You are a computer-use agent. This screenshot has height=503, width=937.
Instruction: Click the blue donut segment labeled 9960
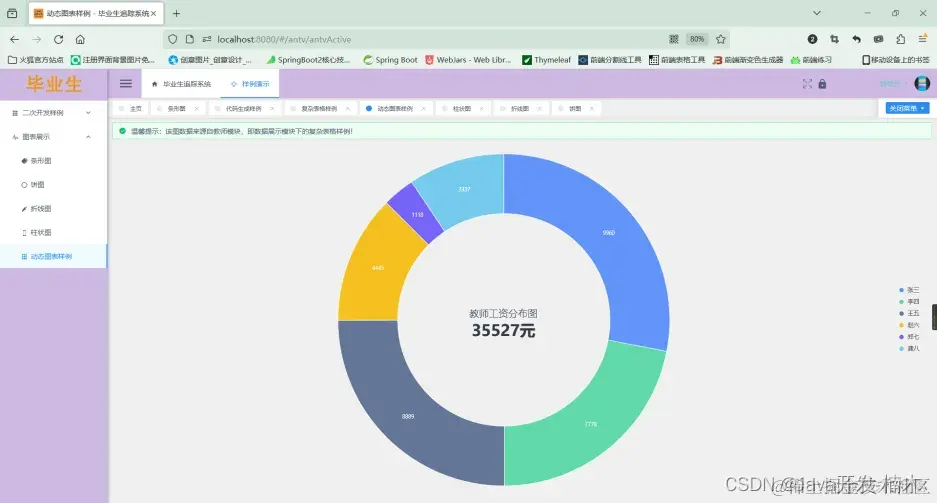(608, 232)
